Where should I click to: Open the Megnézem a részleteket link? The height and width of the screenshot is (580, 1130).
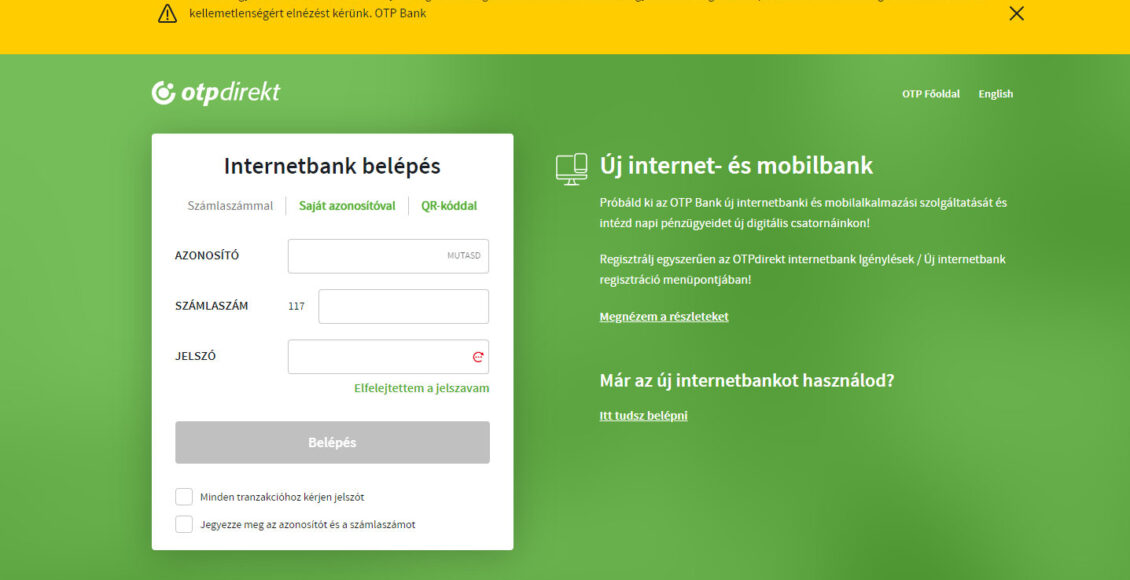click(x=664, y=317)
